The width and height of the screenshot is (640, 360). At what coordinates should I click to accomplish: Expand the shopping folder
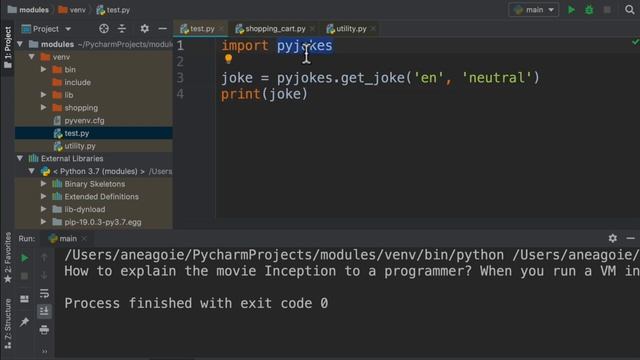coord(44,108)
